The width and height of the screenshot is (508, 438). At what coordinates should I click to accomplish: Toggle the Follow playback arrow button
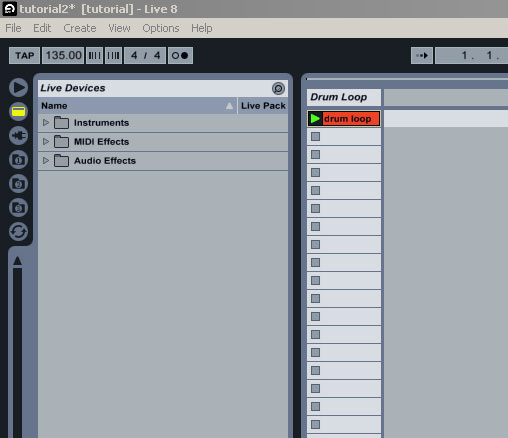point(422,55)
